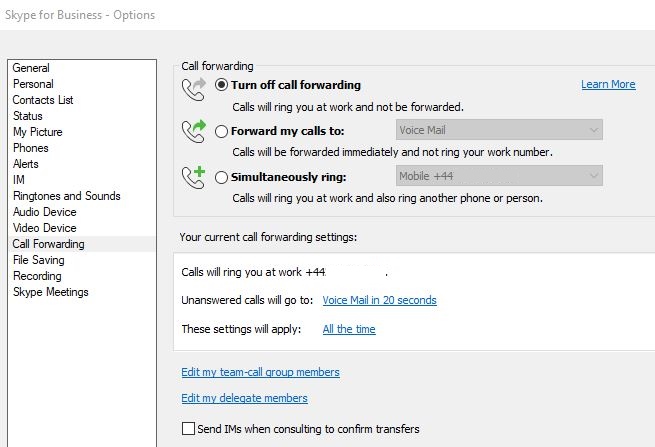Enable Send IMs when consulting checkbox
655x447 pixels.
[x=189, y=429]
